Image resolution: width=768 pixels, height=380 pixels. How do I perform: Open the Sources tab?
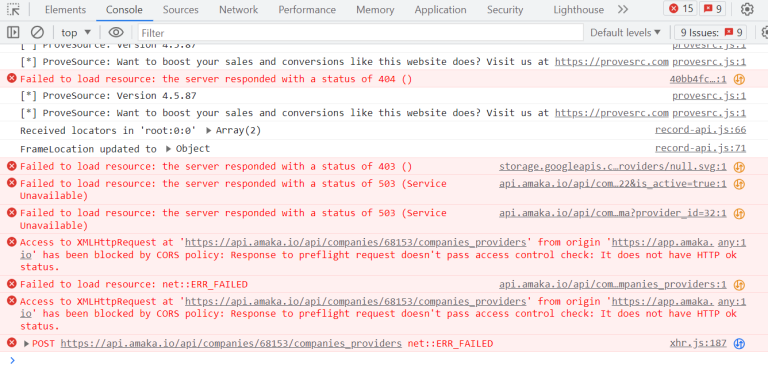pos(181,10)
